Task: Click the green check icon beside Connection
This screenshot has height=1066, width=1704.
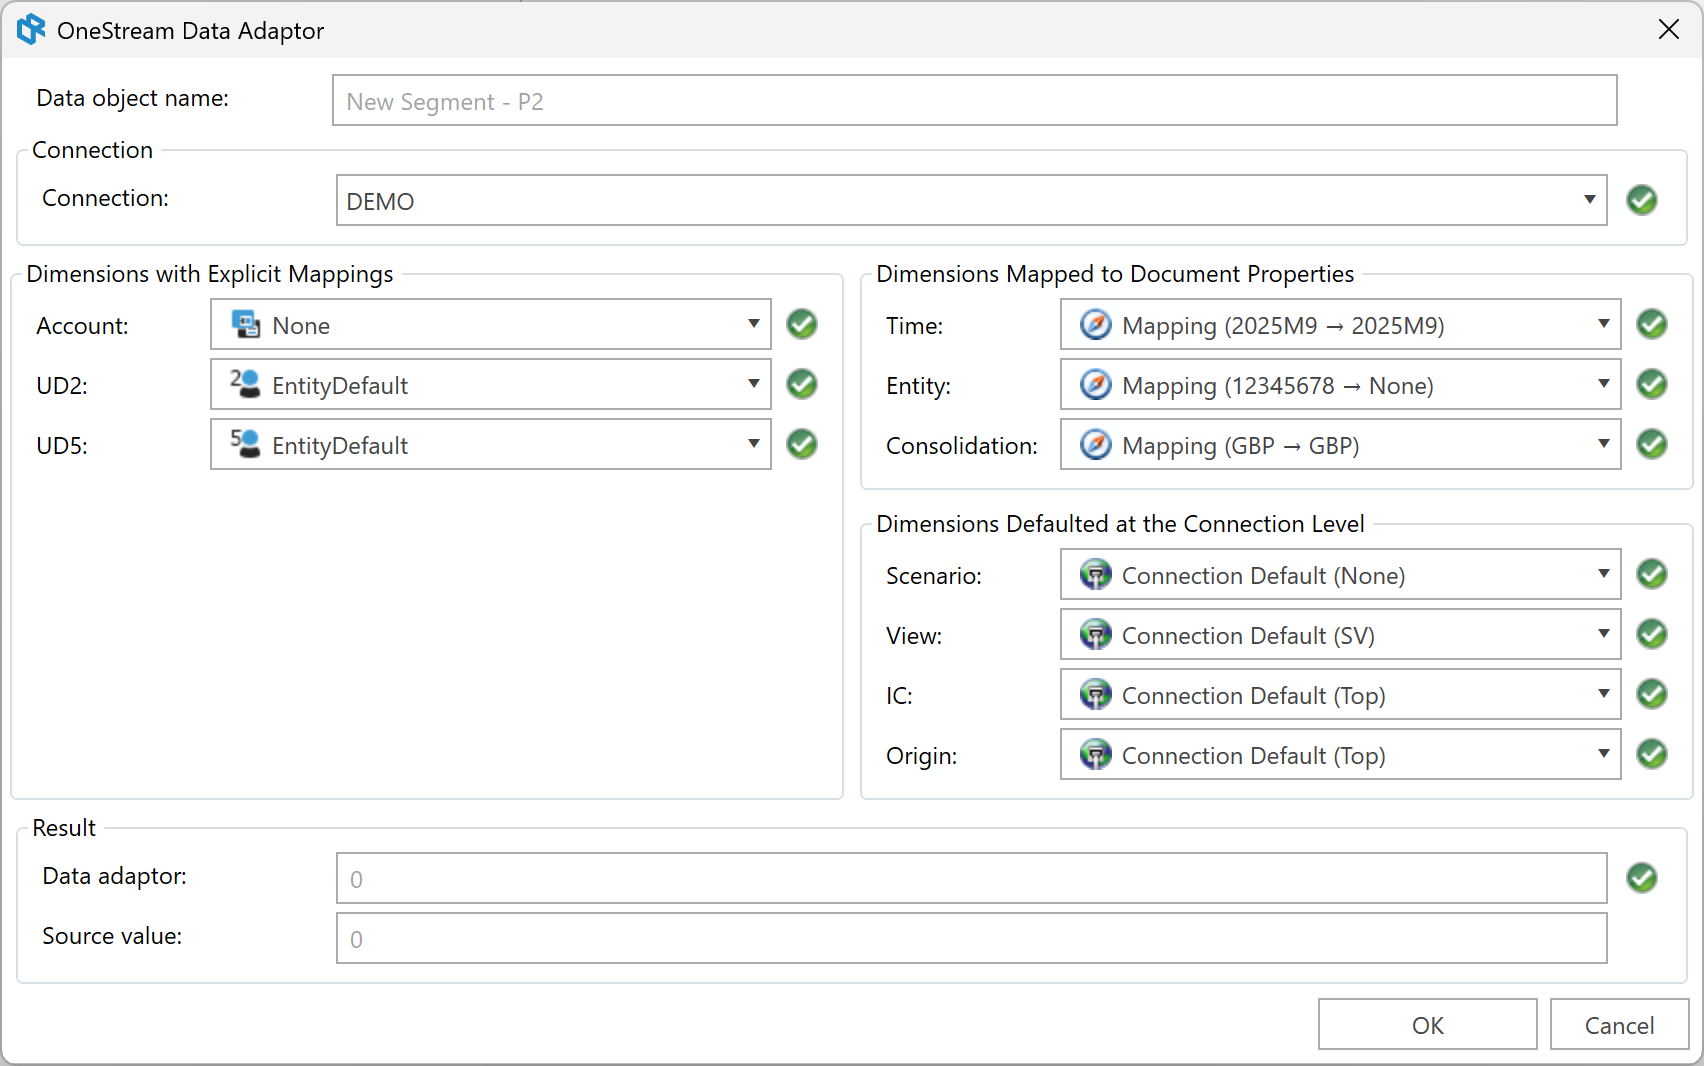Action: pyautogui.click(x=1642, y=200)
